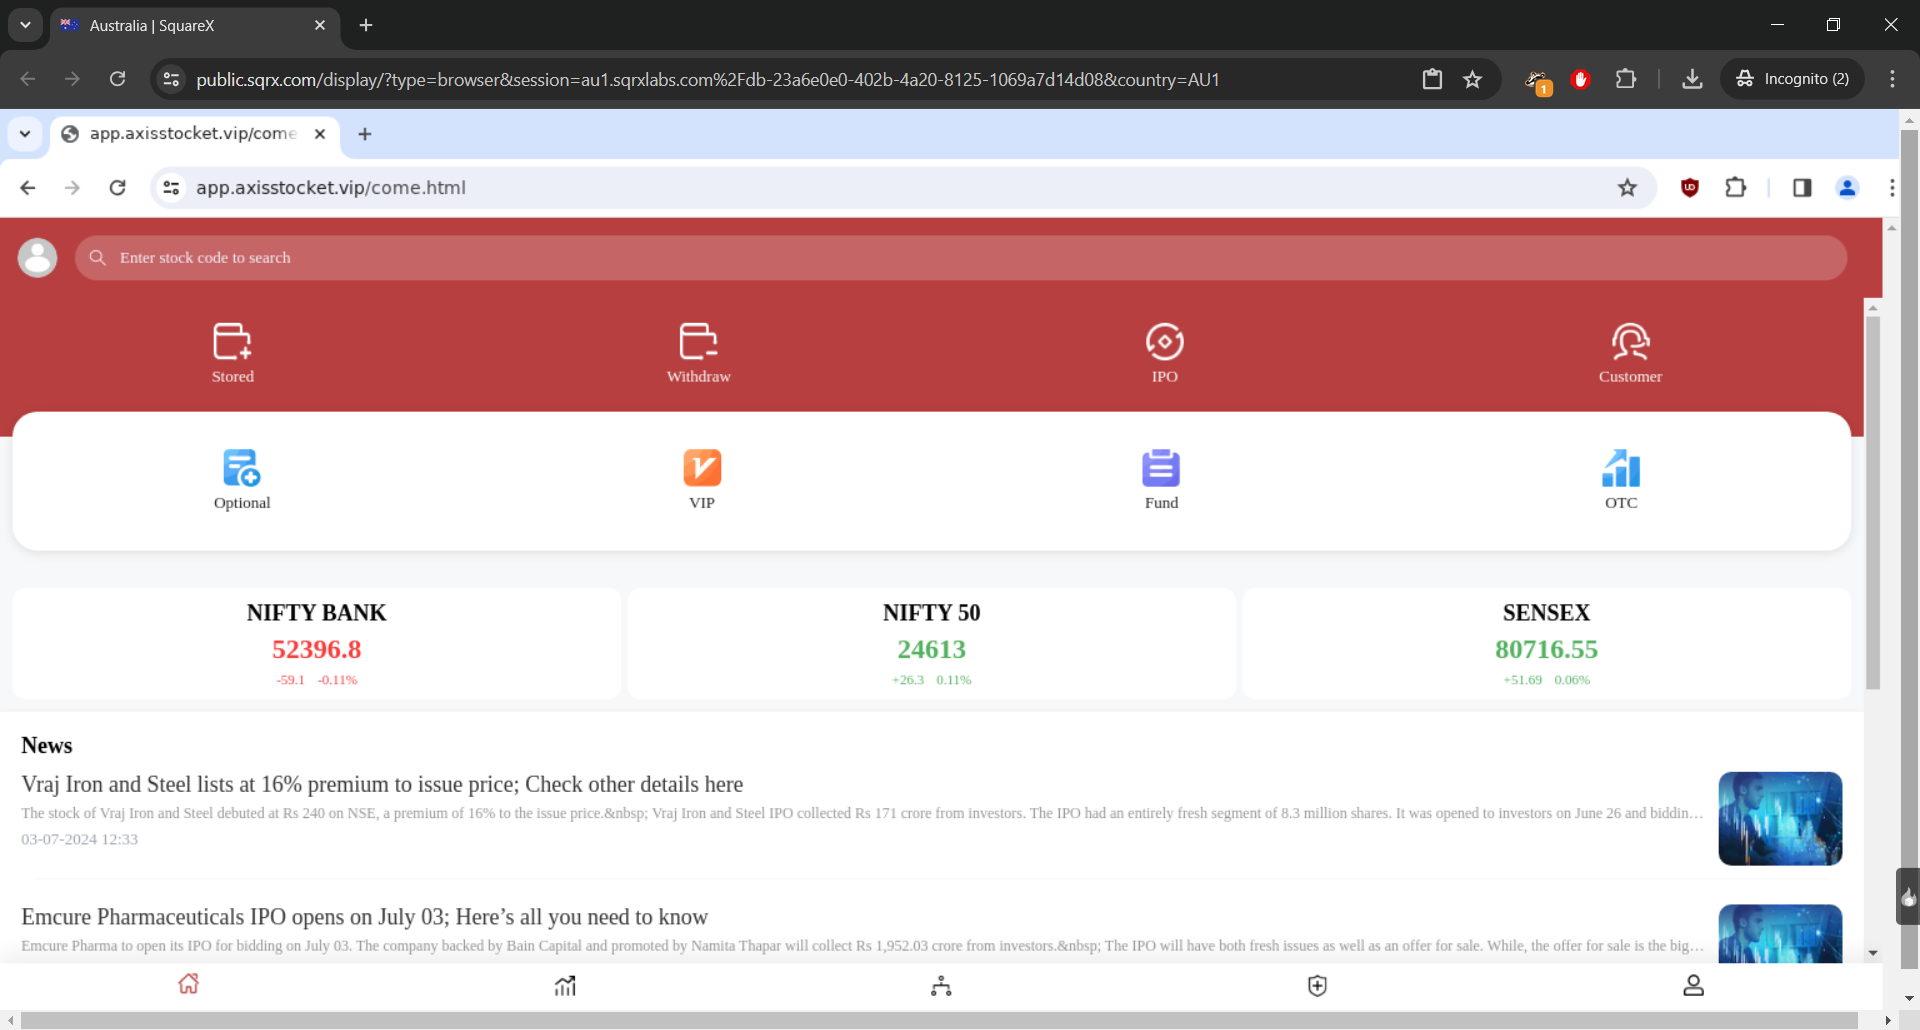Expand the inner browser tab list chevron

(x=25, y=134)
